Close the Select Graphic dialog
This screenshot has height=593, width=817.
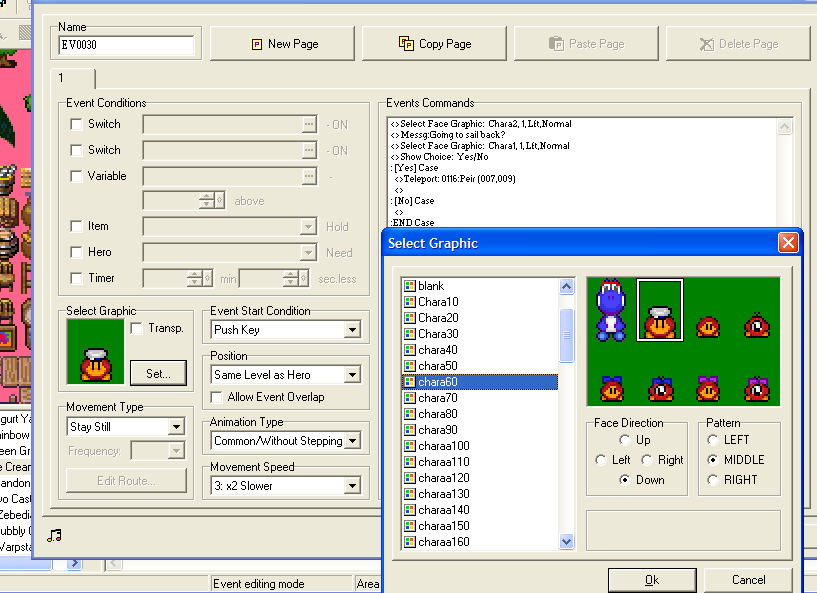tap(788, 243)
